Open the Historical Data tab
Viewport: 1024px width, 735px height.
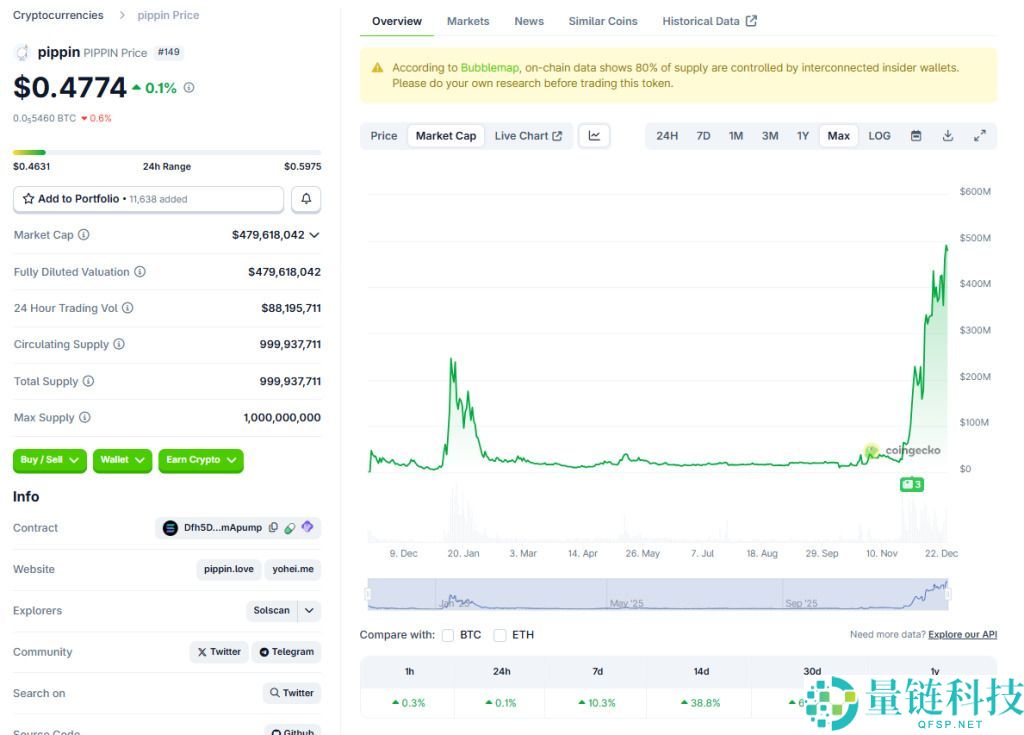point(709,21)
